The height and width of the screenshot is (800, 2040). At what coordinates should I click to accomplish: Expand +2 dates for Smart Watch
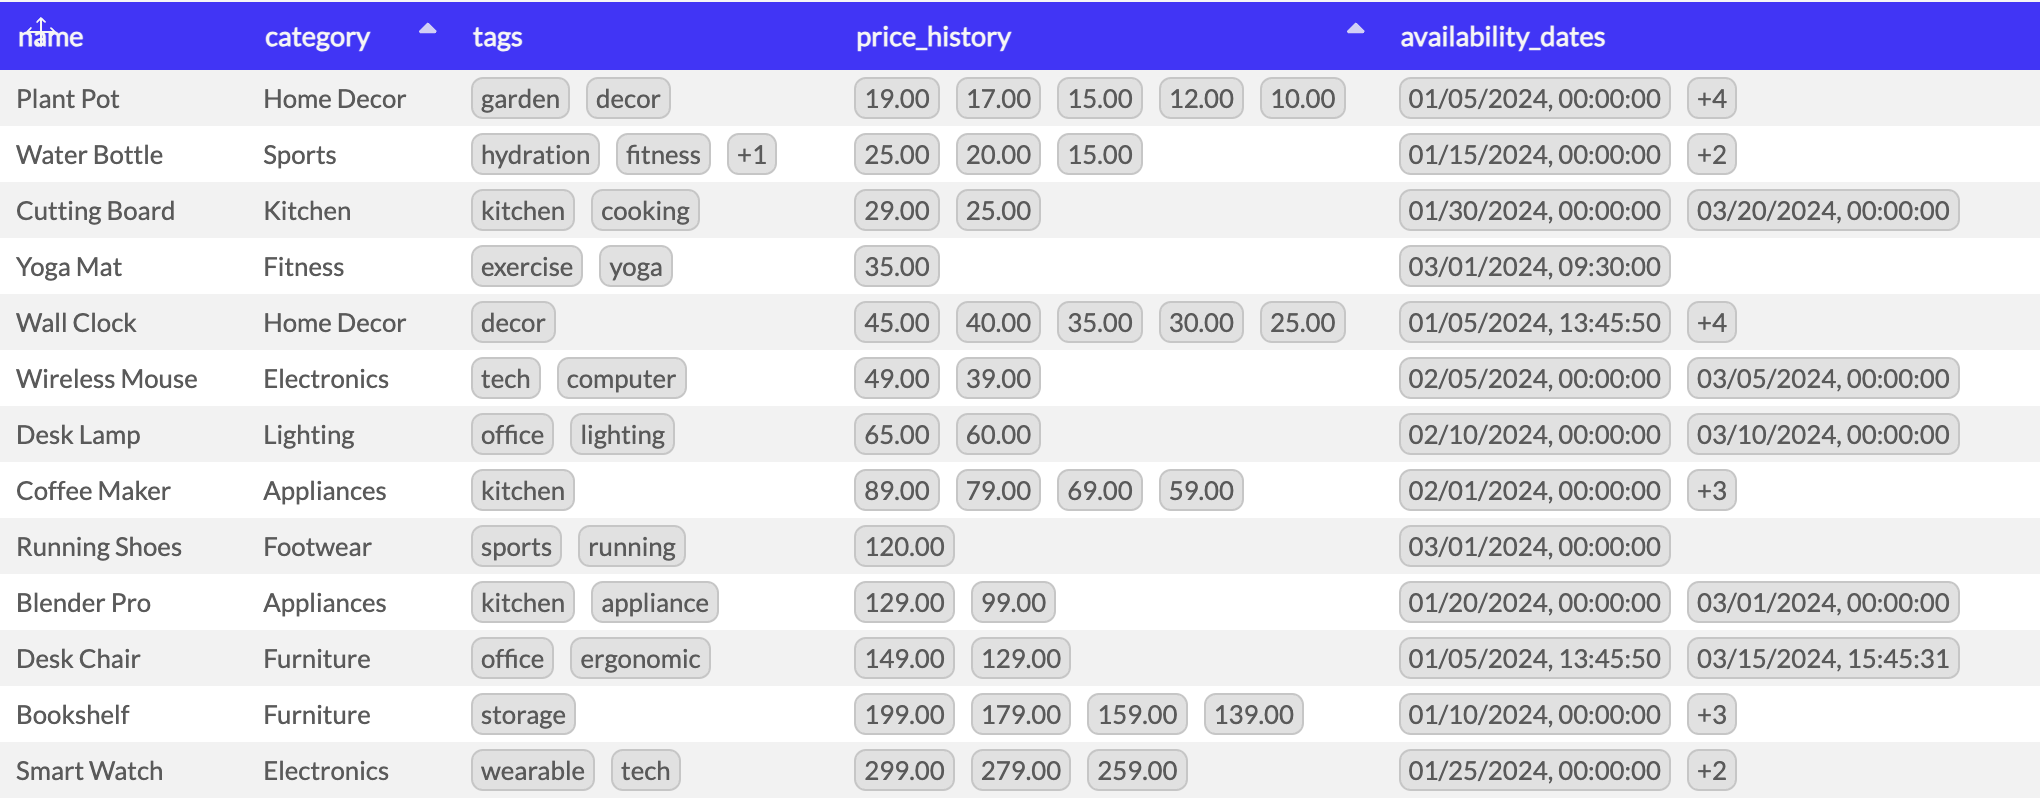pos(1711,771)
